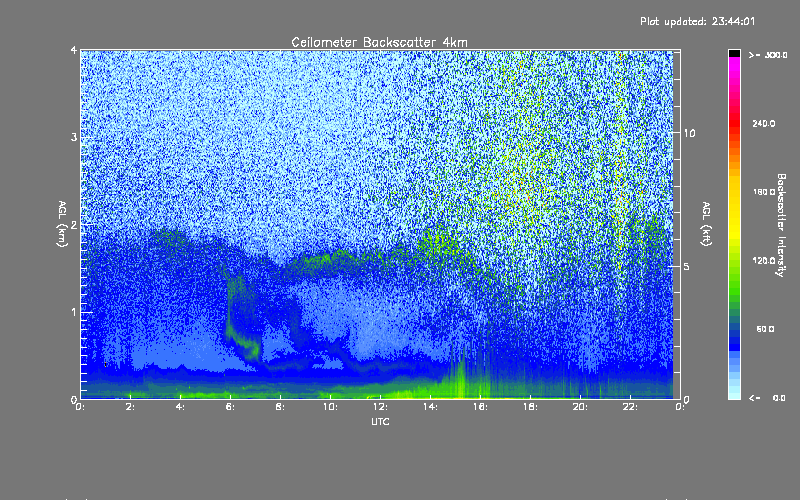
Task: Click the ">= 300.0" colorbar value
Action: coord(768,55)
